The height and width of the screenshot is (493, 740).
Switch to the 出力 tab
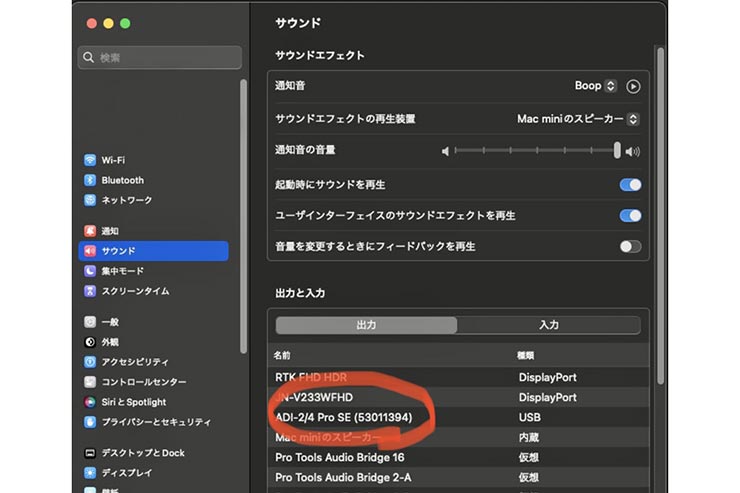[x=366, y=325]
